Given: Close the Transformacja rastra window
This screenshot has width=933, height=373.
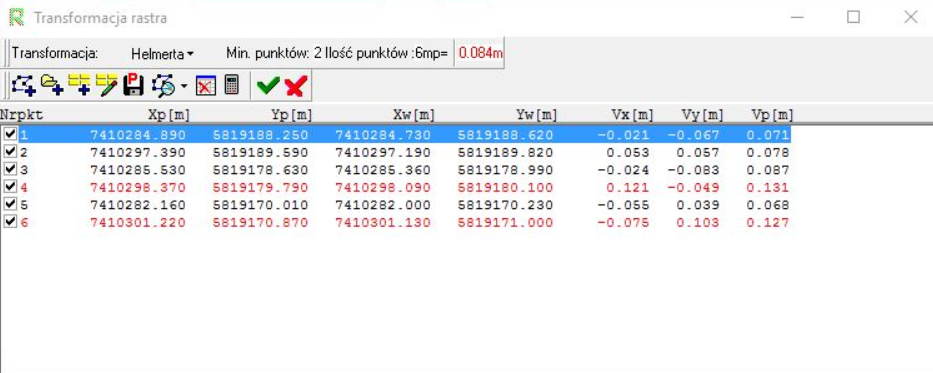Looking at the screenshot, I should click(910, 17).
